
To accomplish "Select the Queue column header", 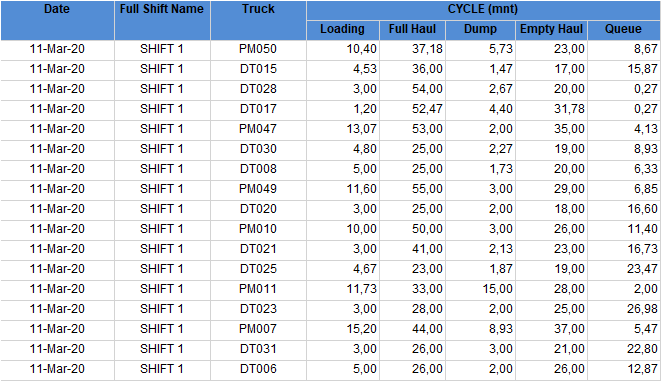I will pyautogui.click(x=624, y=30).
